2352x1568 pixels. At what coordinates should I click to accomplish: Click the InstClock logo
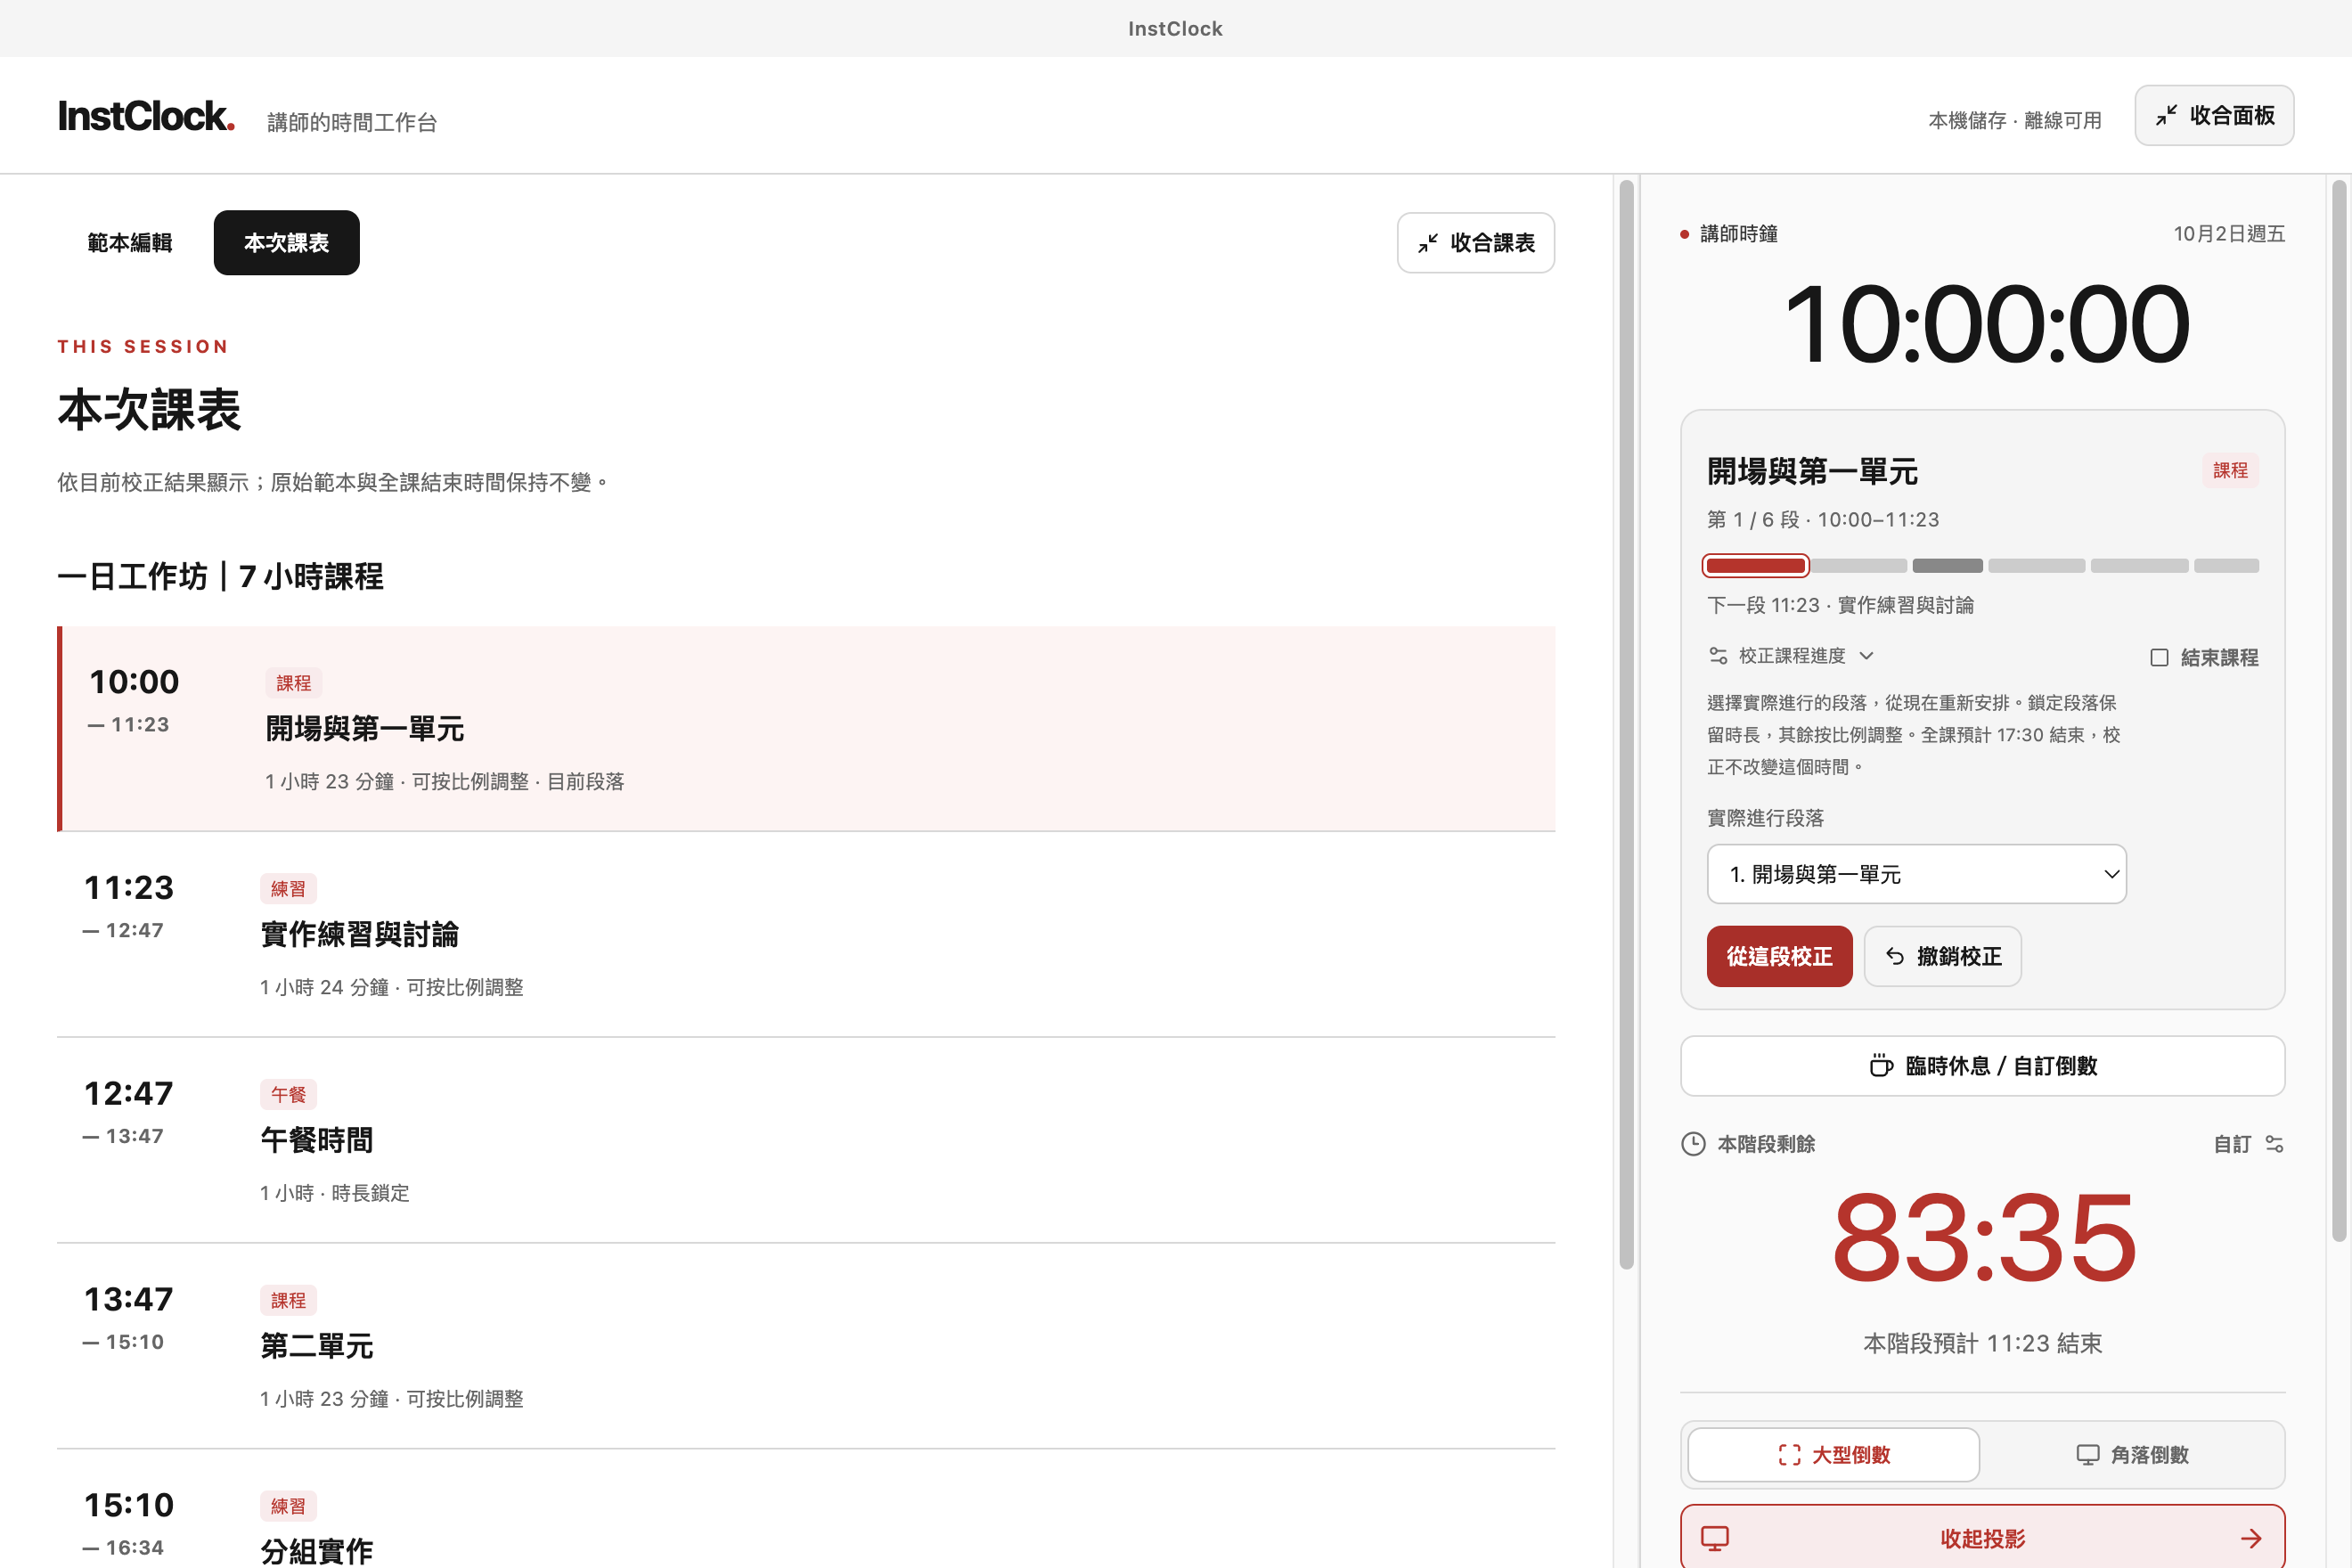(x=146, y=116)
